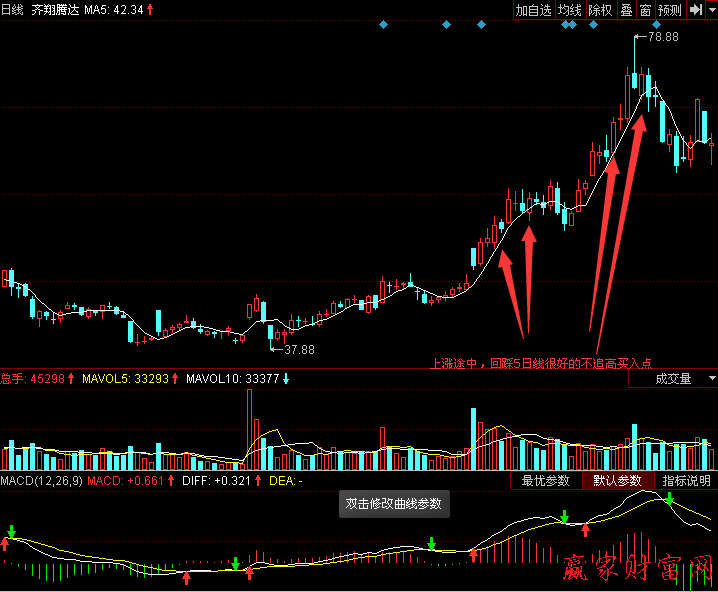The height and width of the screenshot is (592, 718).
Task: Click the rightmost blue diamond event marker
Action: 656,24
